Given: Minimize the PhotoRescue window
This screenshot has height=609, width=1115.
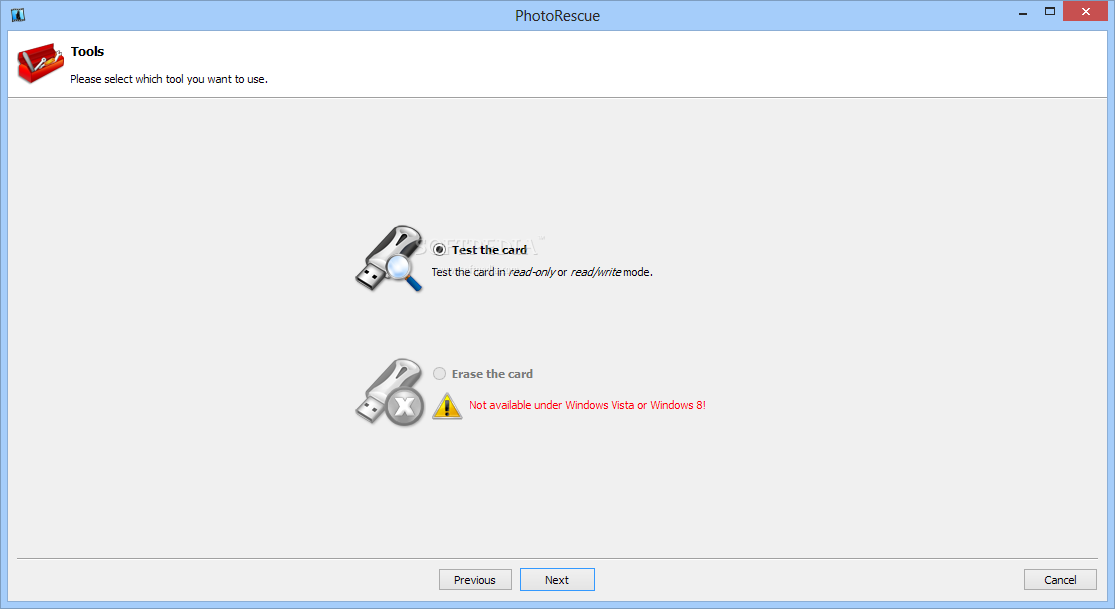Looking at the screenshot, I should [1023, 11].
